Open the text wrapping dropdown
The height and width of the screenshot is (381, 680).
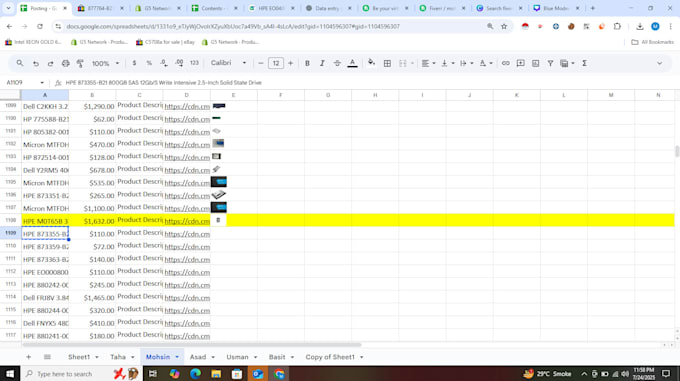[x=467, y=63]
